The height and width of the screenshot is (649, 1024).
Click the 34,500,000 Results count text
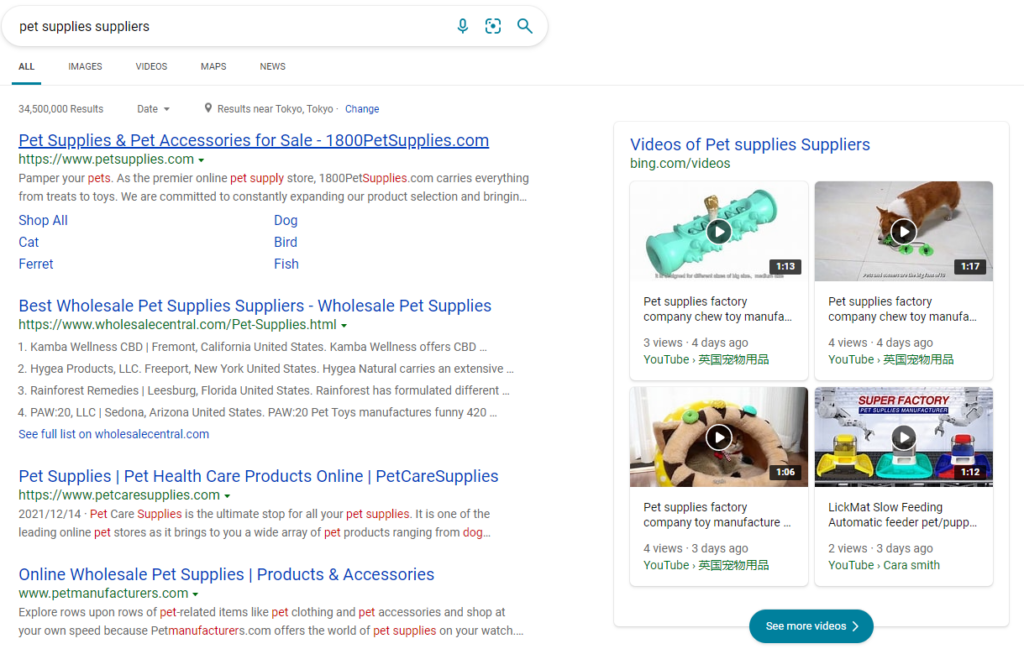click(61, 109)
